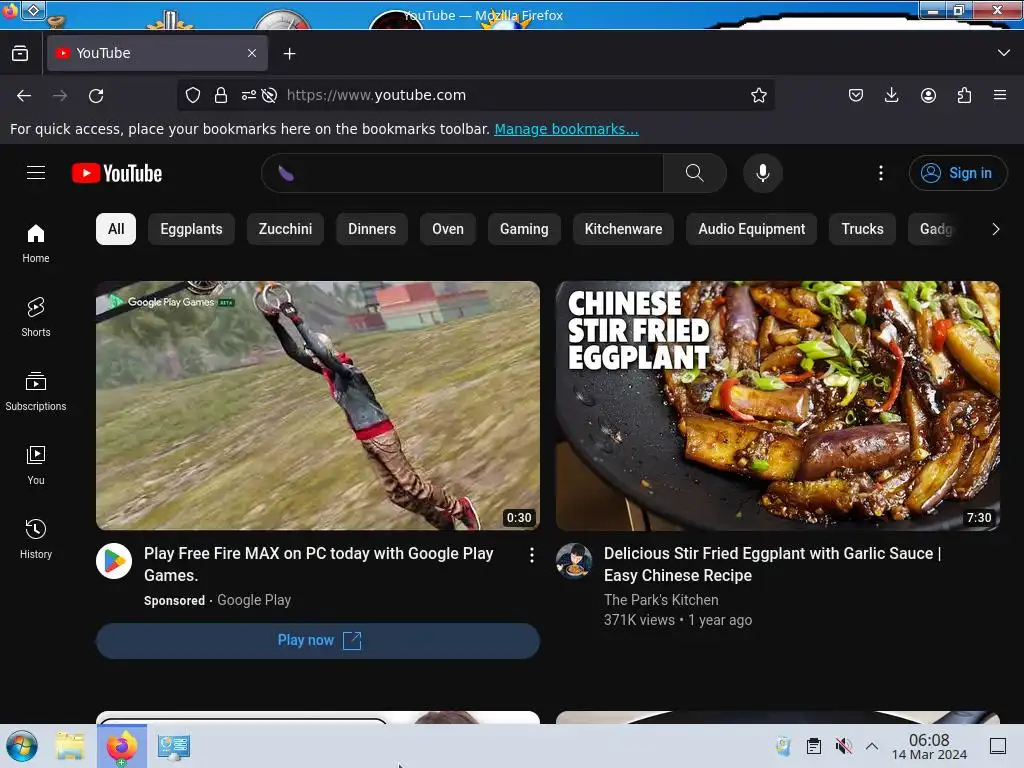Open Subscriptions in the sidebar
The height and width of the screenshot is (768, 1024).
pyautogui.click(x=36, y=391)
